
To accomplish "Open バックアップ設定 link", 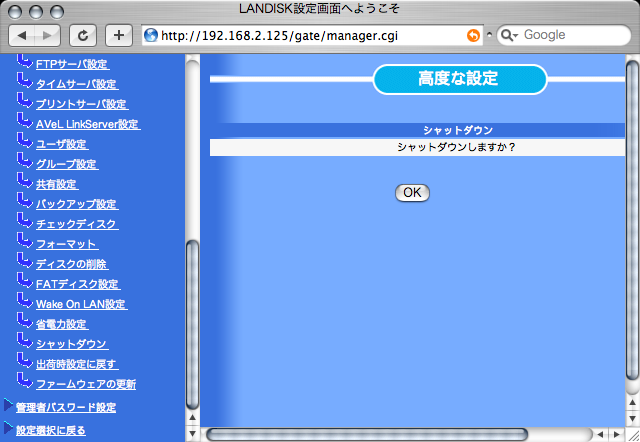I will tap(77, 204).
